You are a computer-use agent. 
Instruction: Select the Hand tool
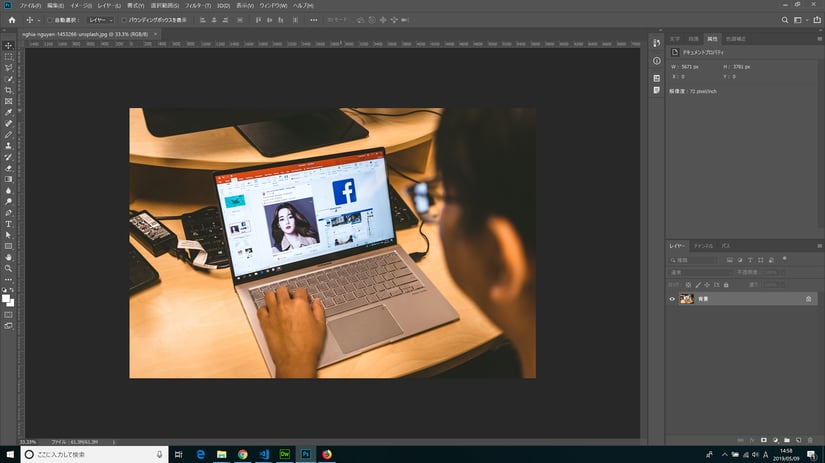click(8, 257)
